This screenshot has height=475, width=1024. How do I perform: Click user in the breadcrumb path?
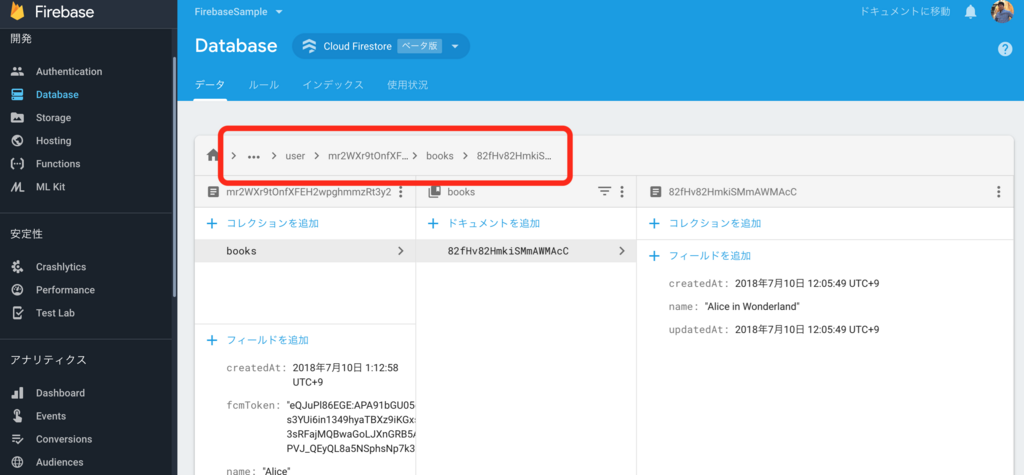coord(295,156)
